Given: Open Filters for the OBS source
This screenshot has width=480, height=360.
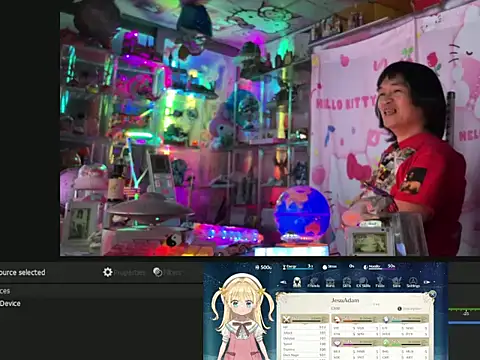Looking at the screenshot, I should (167, 272).
